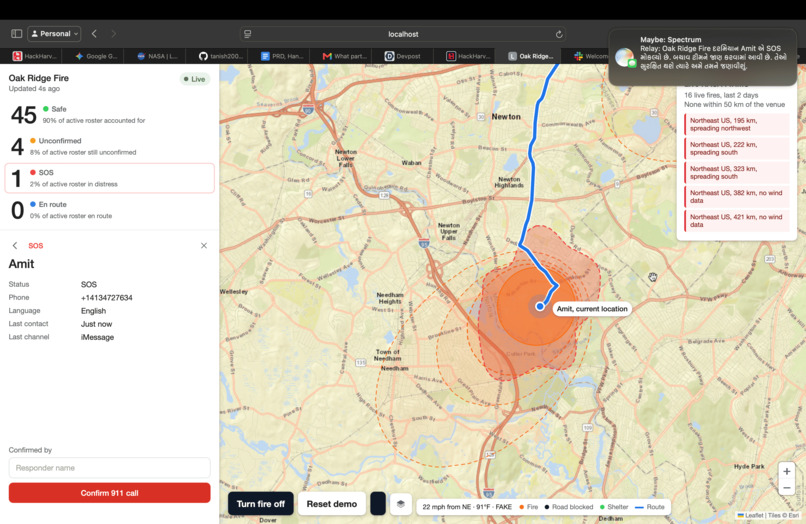Click the Last contact value Just now

[x=96, y=324]
